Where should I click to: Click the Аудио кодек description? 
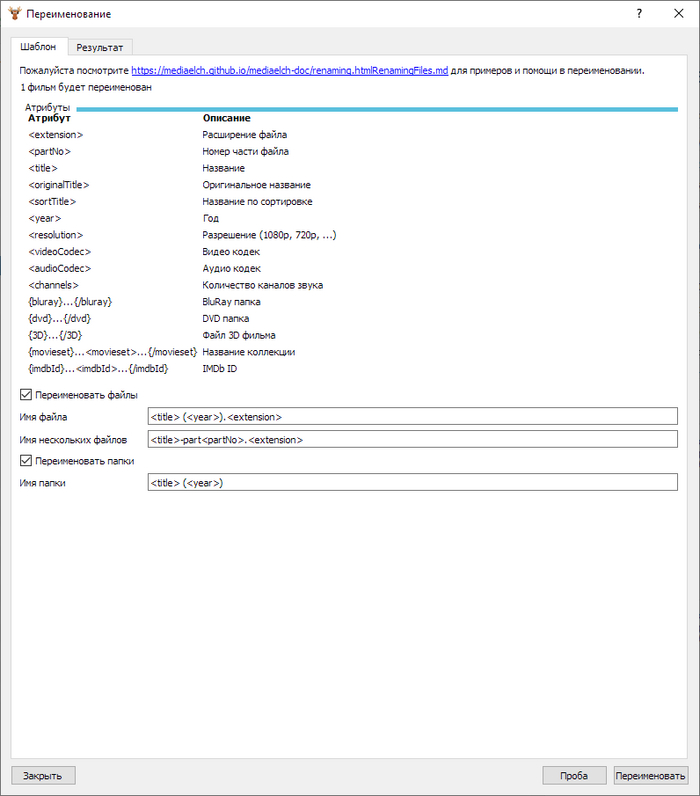pyautogui.click(x=231, y=269)
